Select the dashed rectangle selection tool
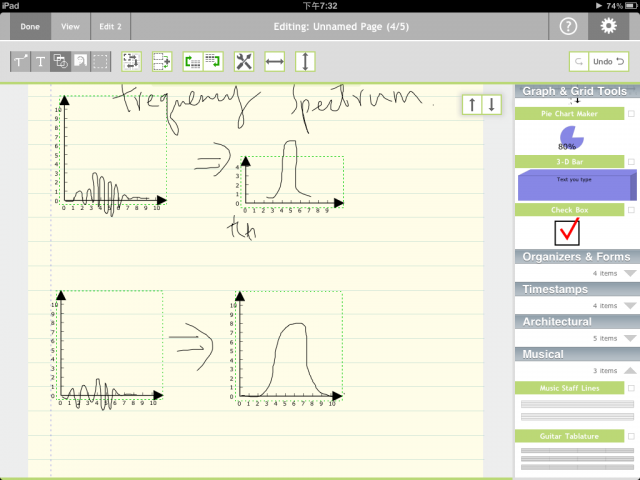Viewport: 640px width, 480px height. (x=100, y=62)
